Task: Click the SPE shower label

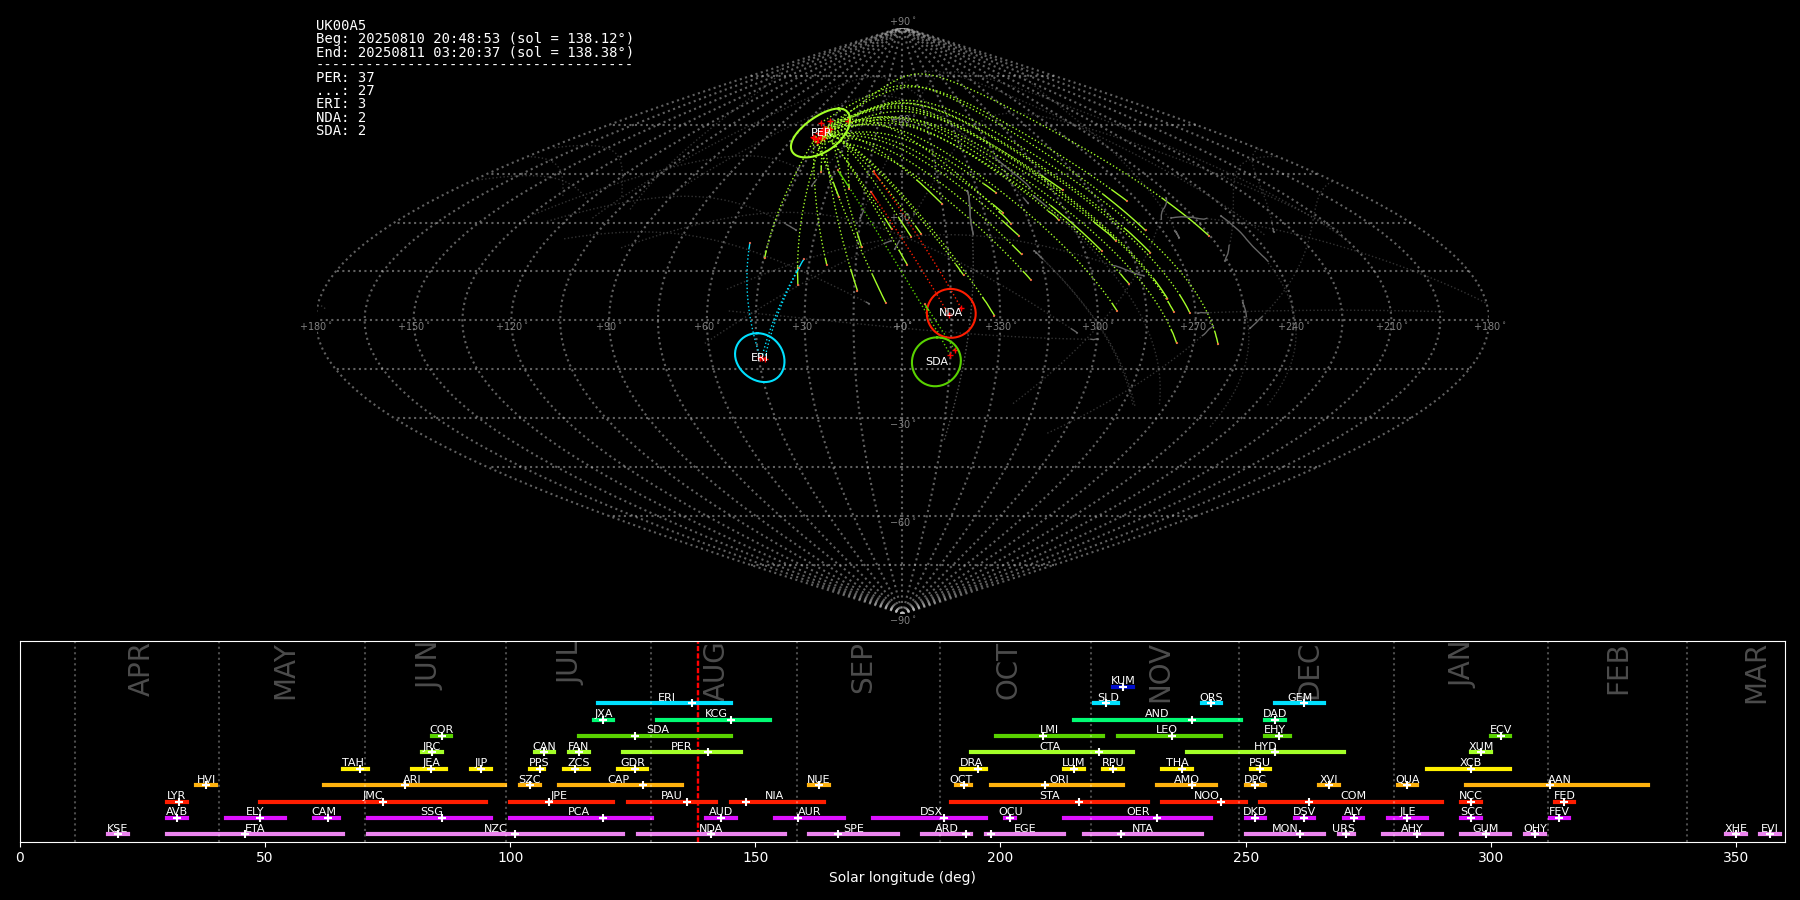Action: point(854,829)
